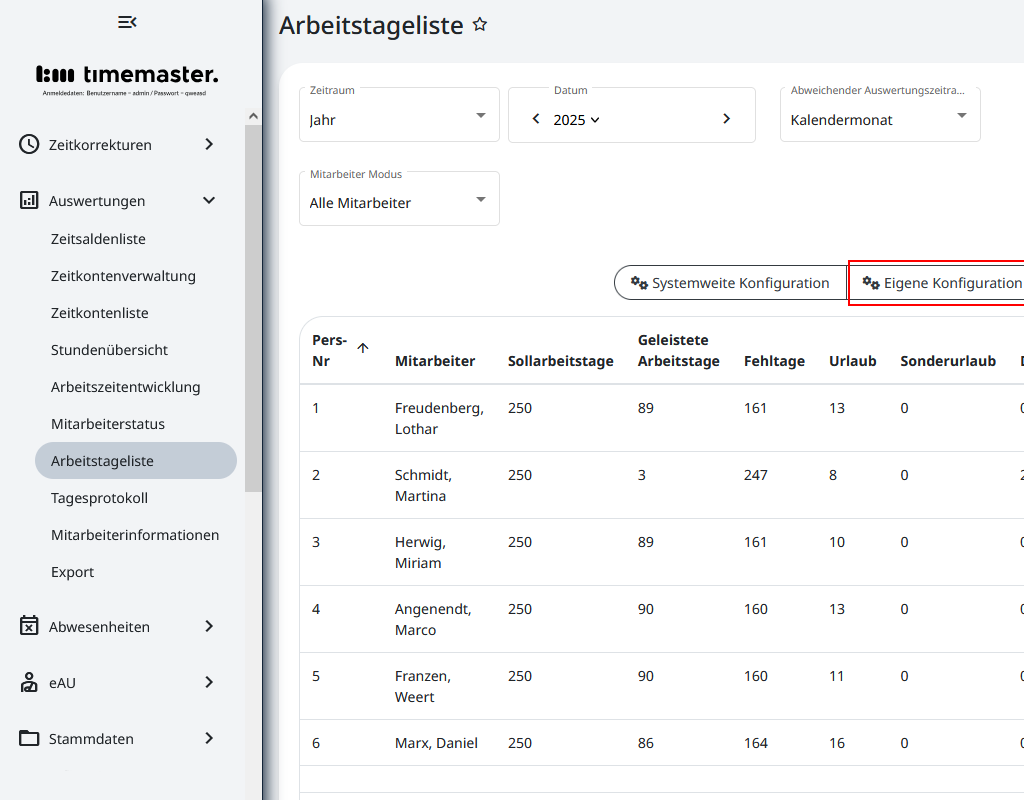
Task: Toggle the sort order on Mitarbeiter column
Action: [437, 361]
